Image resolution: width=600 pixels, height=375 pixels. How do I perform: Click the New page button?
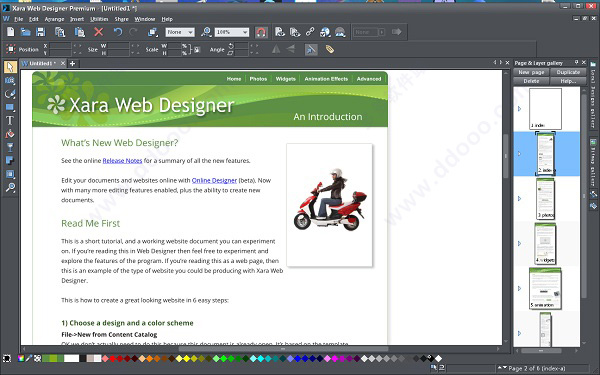tap(531, 72)
